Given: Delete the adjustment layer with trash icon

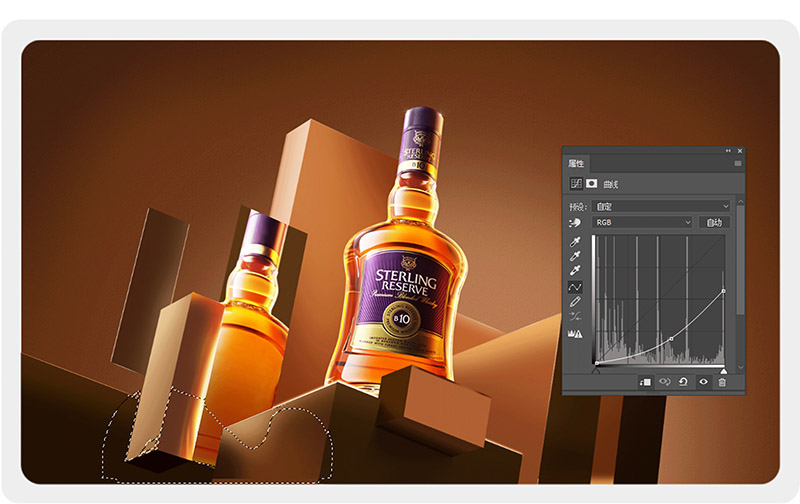Looking at the screenshot, I should [722, 382].
